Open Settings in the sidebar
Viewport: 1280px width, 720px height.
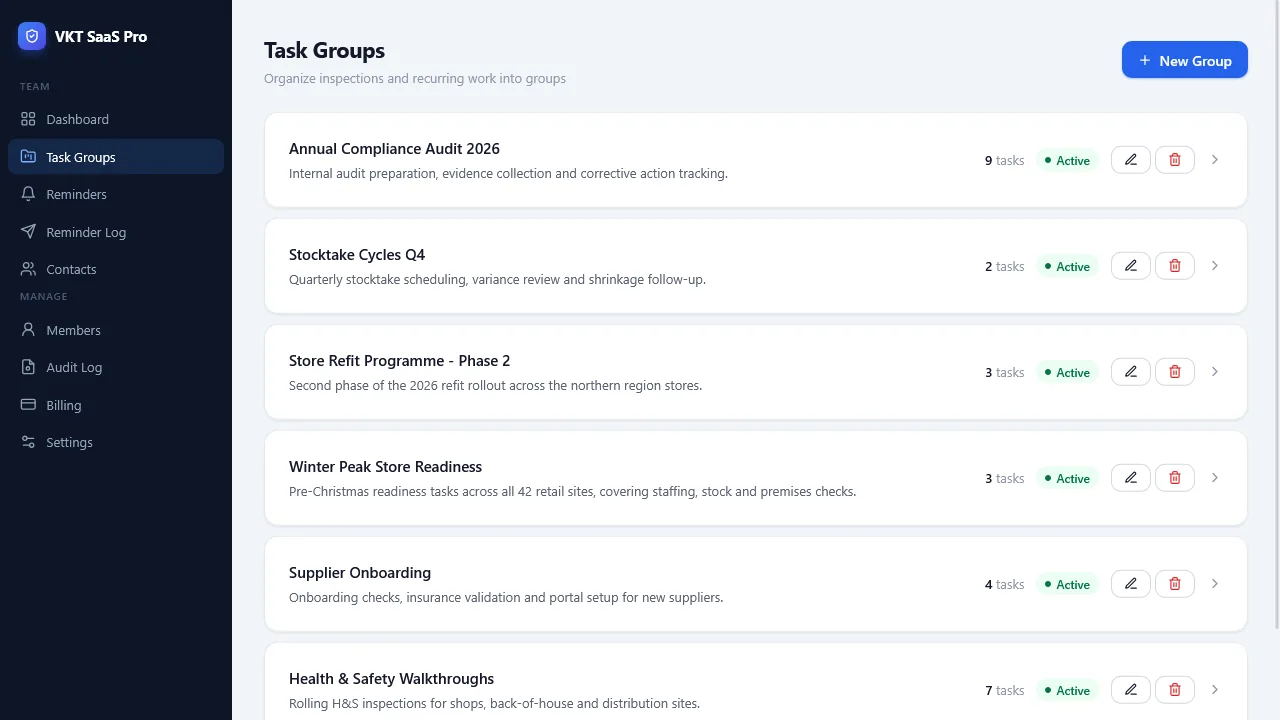[116, 442]
